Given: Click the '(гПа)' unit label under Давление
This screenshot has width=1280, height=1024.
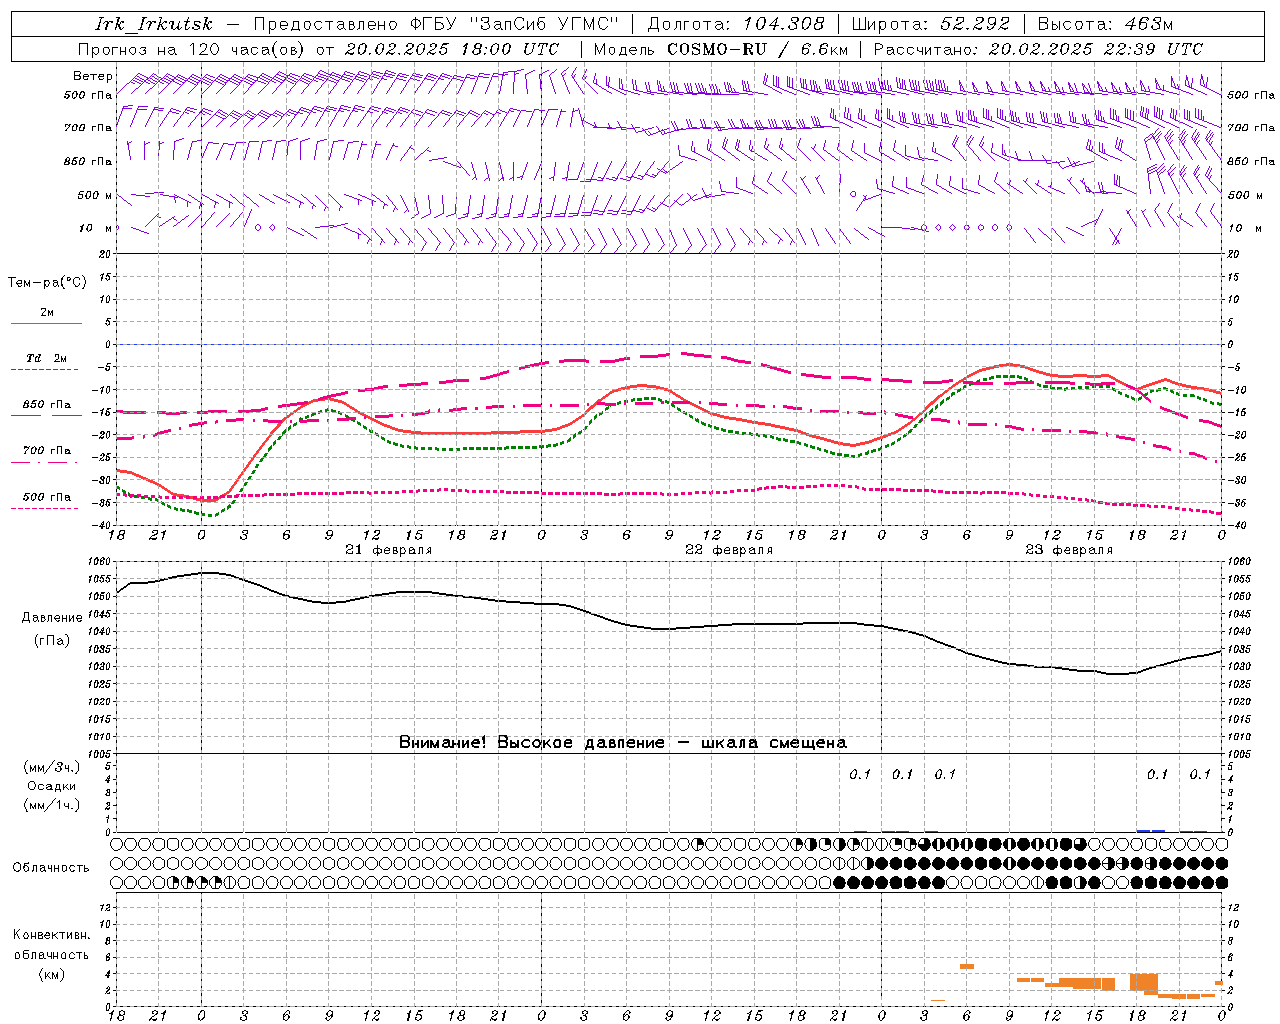Looking at the screenshot, I should click(52, 640).
